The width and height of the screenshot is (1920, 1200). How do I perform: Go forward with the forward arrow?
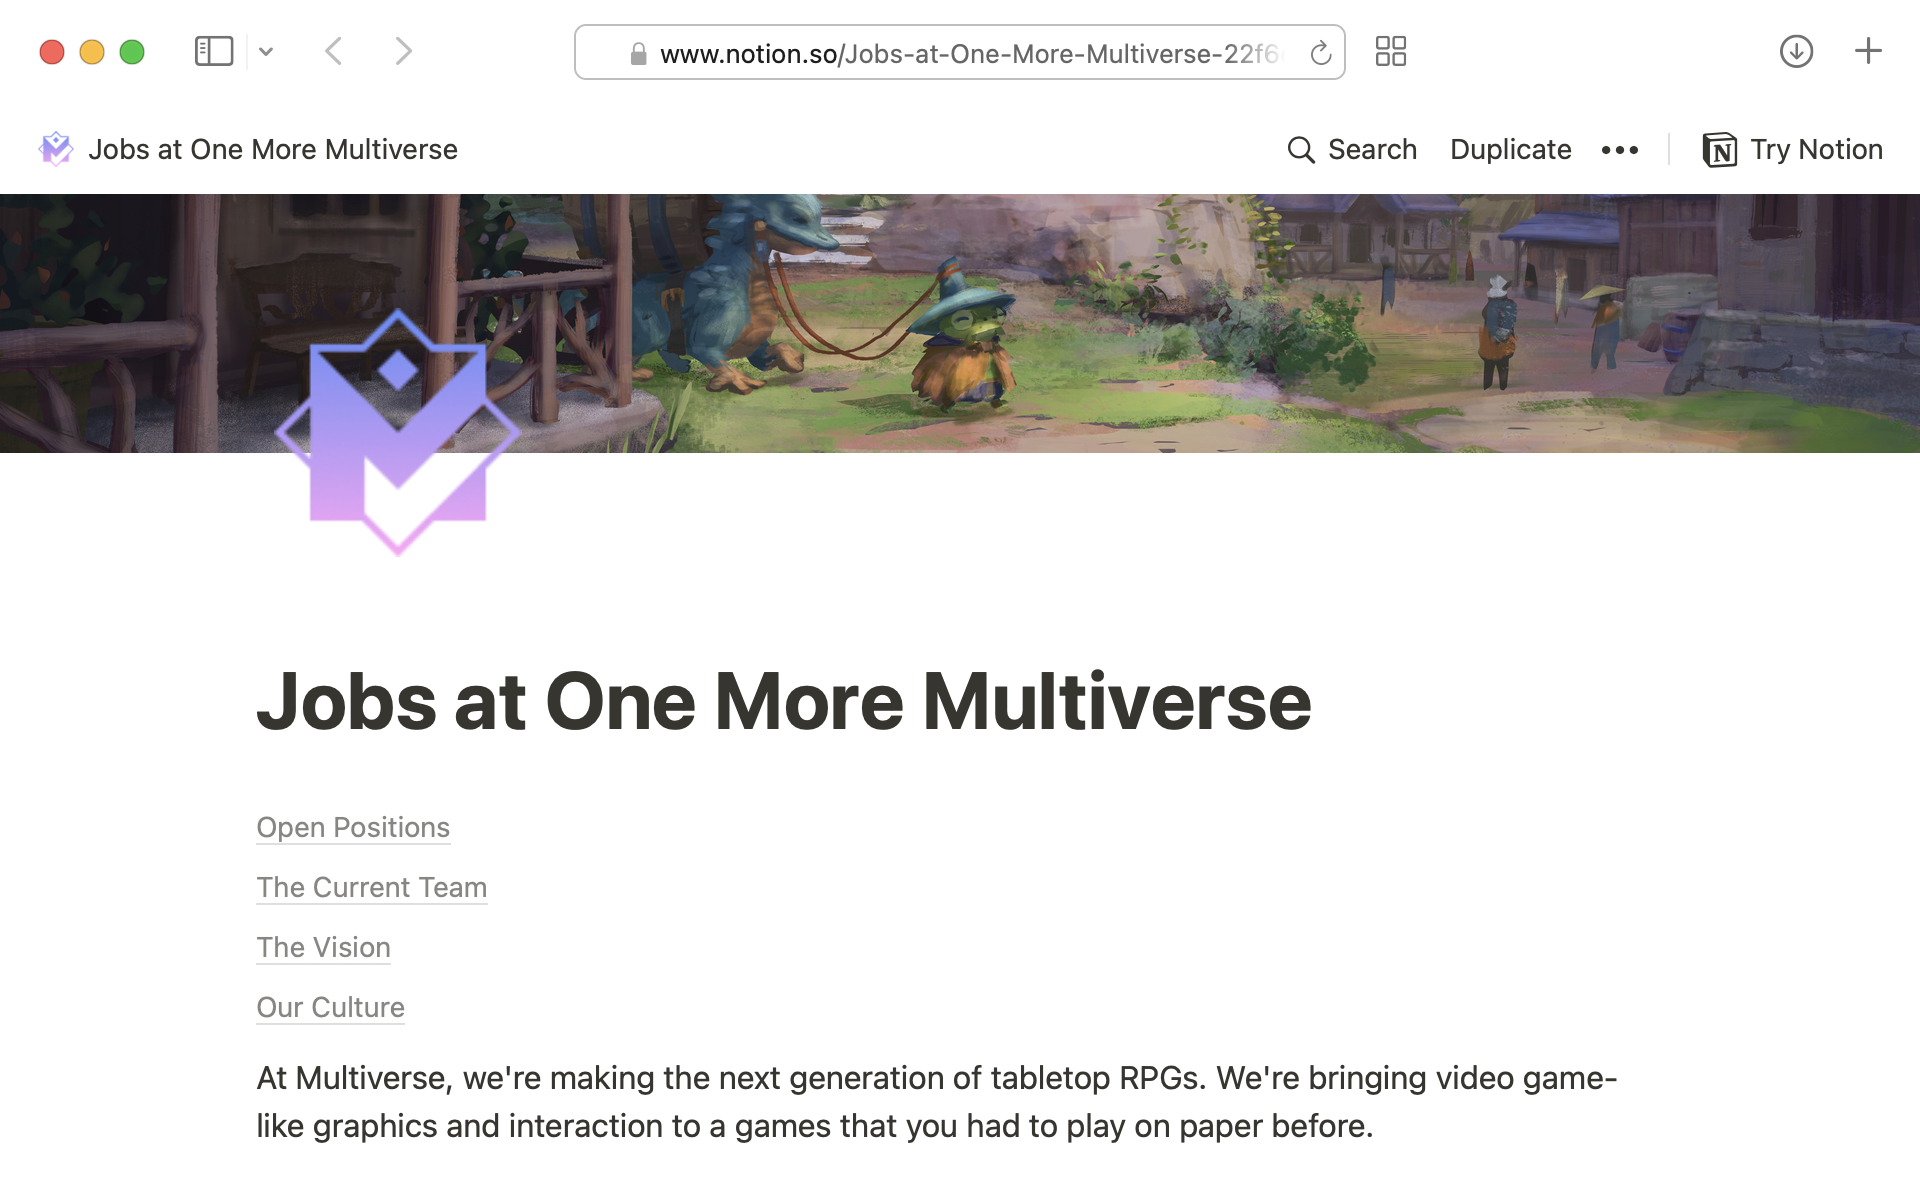pyautogui.click(x=403, y=51)
